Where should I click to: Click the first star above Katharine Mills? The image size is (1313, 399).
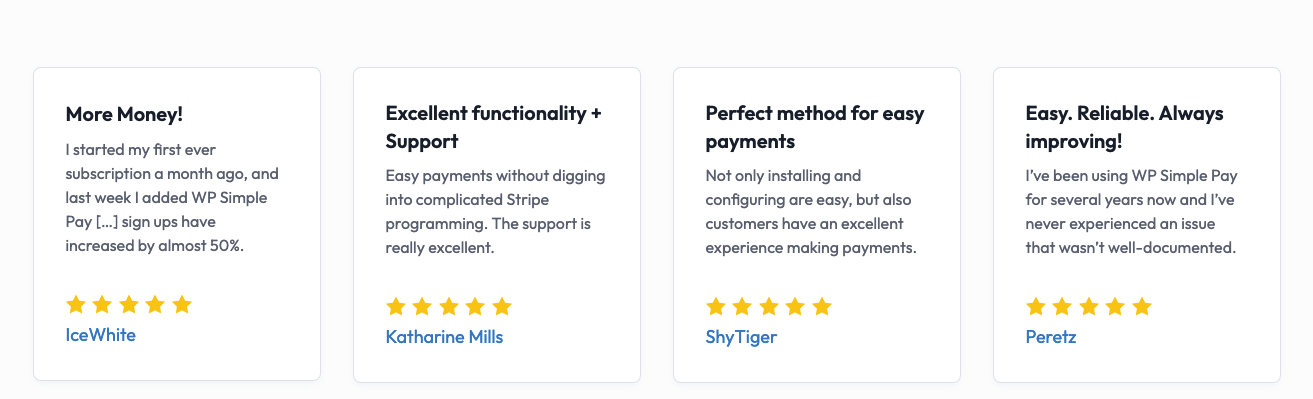(396, 307)
